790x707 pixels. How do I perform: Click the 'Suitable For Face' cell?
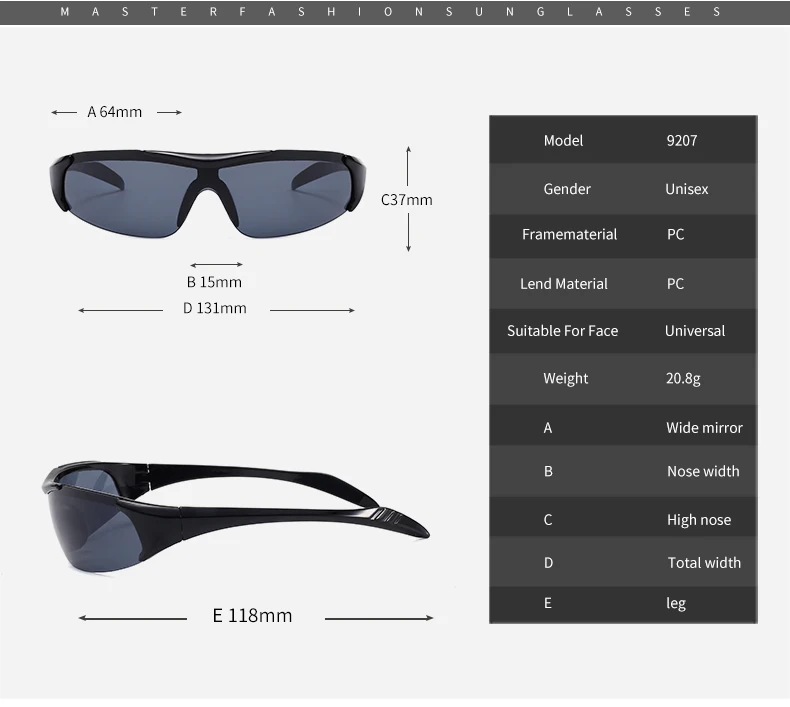pyautogui.click(x=563, y=331)
